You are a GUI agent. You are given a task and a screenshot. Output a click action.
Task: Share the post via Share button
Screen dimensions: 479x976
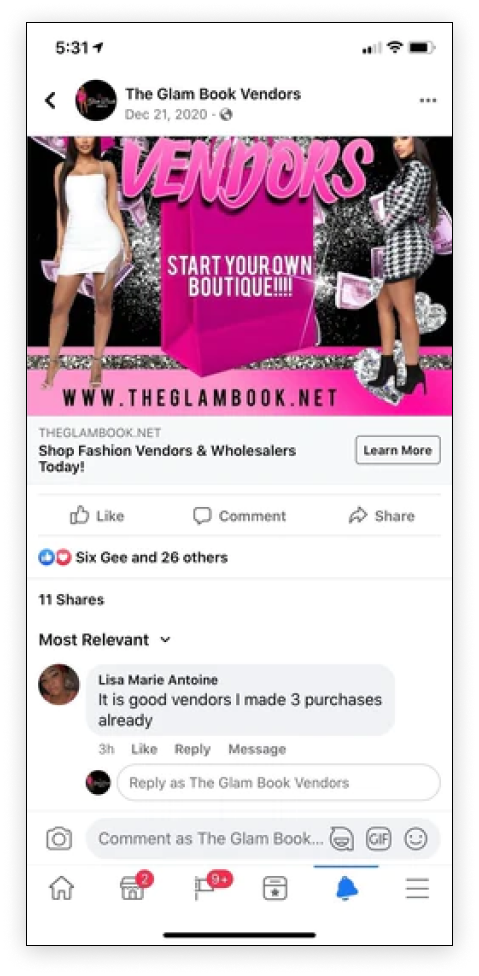[x=382, y=515]
